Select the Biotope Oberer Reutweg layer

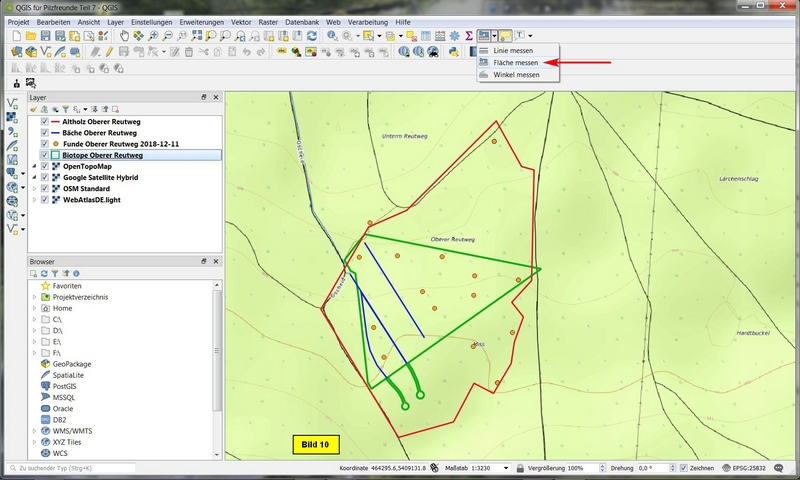click(103, 155)
